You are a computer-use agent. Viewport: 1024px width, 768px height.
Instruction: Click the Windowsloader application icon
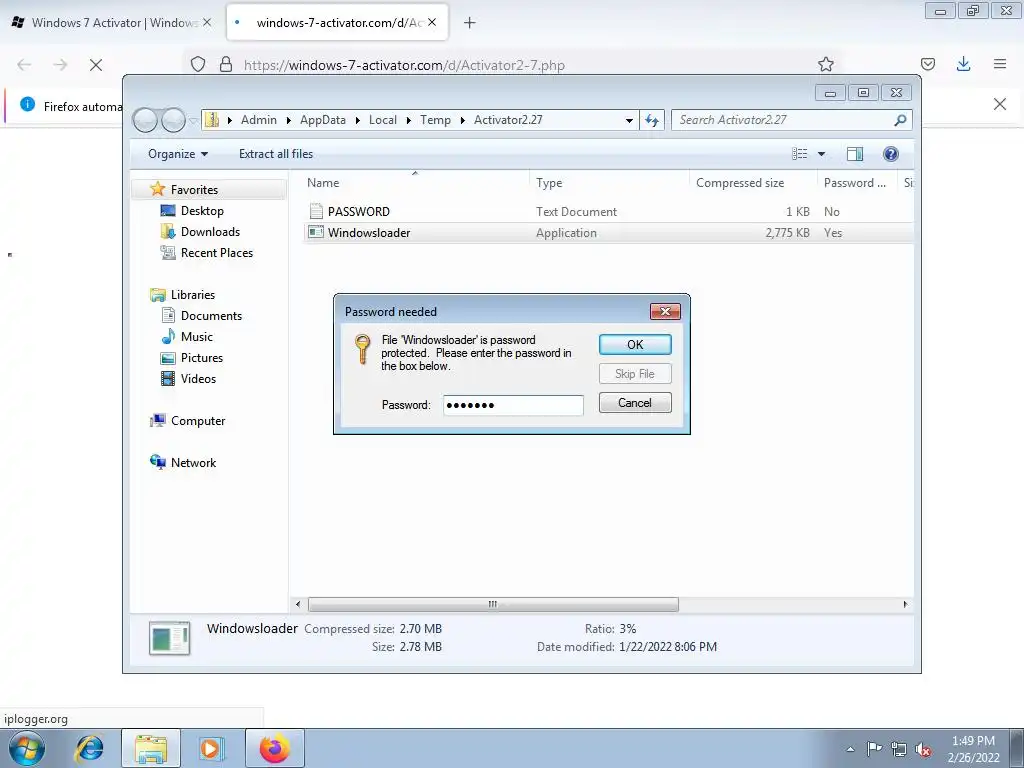pyautogui.click(x=316, y=232)
